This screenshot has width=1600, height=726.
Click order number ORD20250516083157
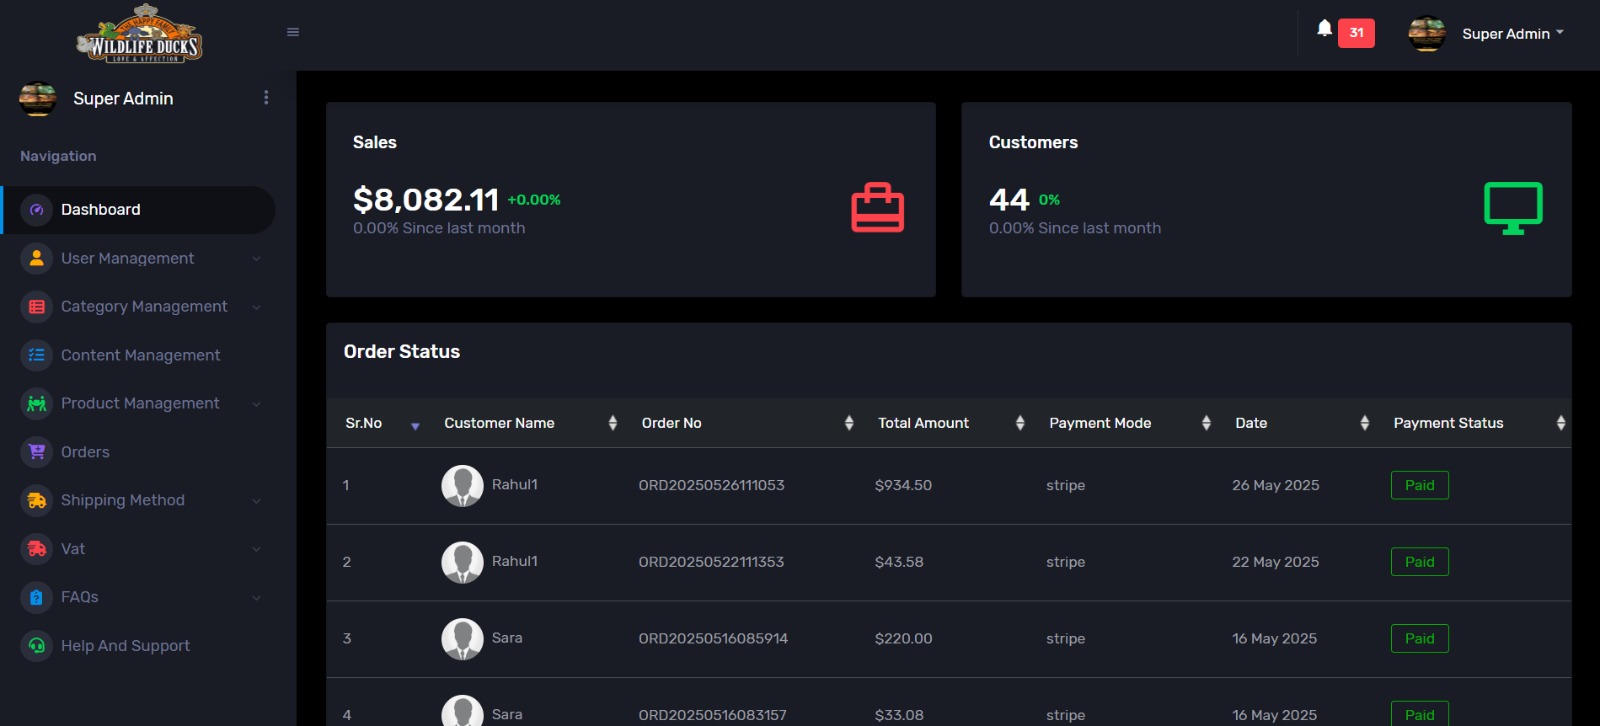coord(712,715)
